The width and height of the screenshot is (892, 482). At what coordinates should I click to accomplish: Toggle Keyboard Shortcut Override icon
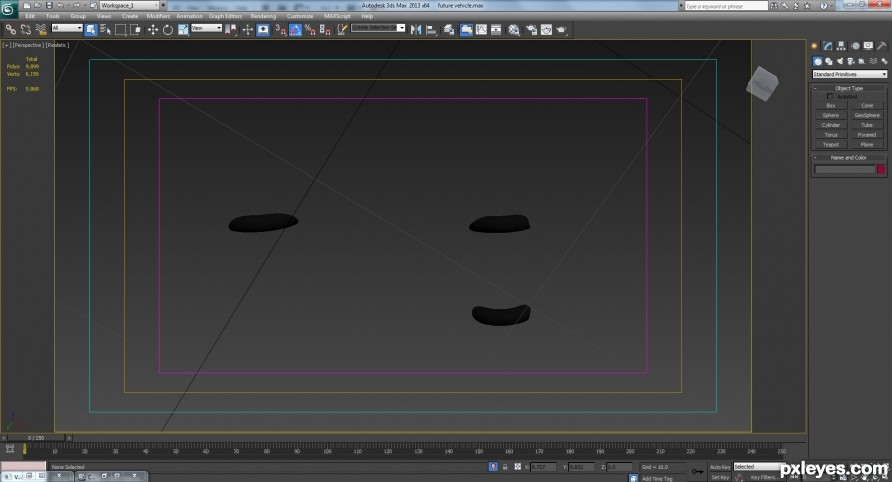pyautogui.click(x=263, y=30)
